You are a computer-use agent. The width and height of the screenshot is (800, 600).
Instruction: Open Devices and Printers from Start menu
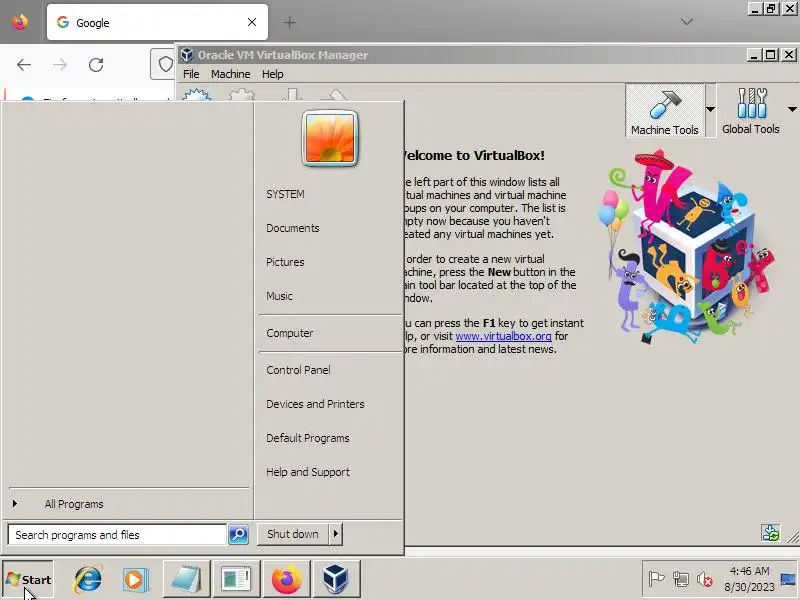click(x=315, y=404)
